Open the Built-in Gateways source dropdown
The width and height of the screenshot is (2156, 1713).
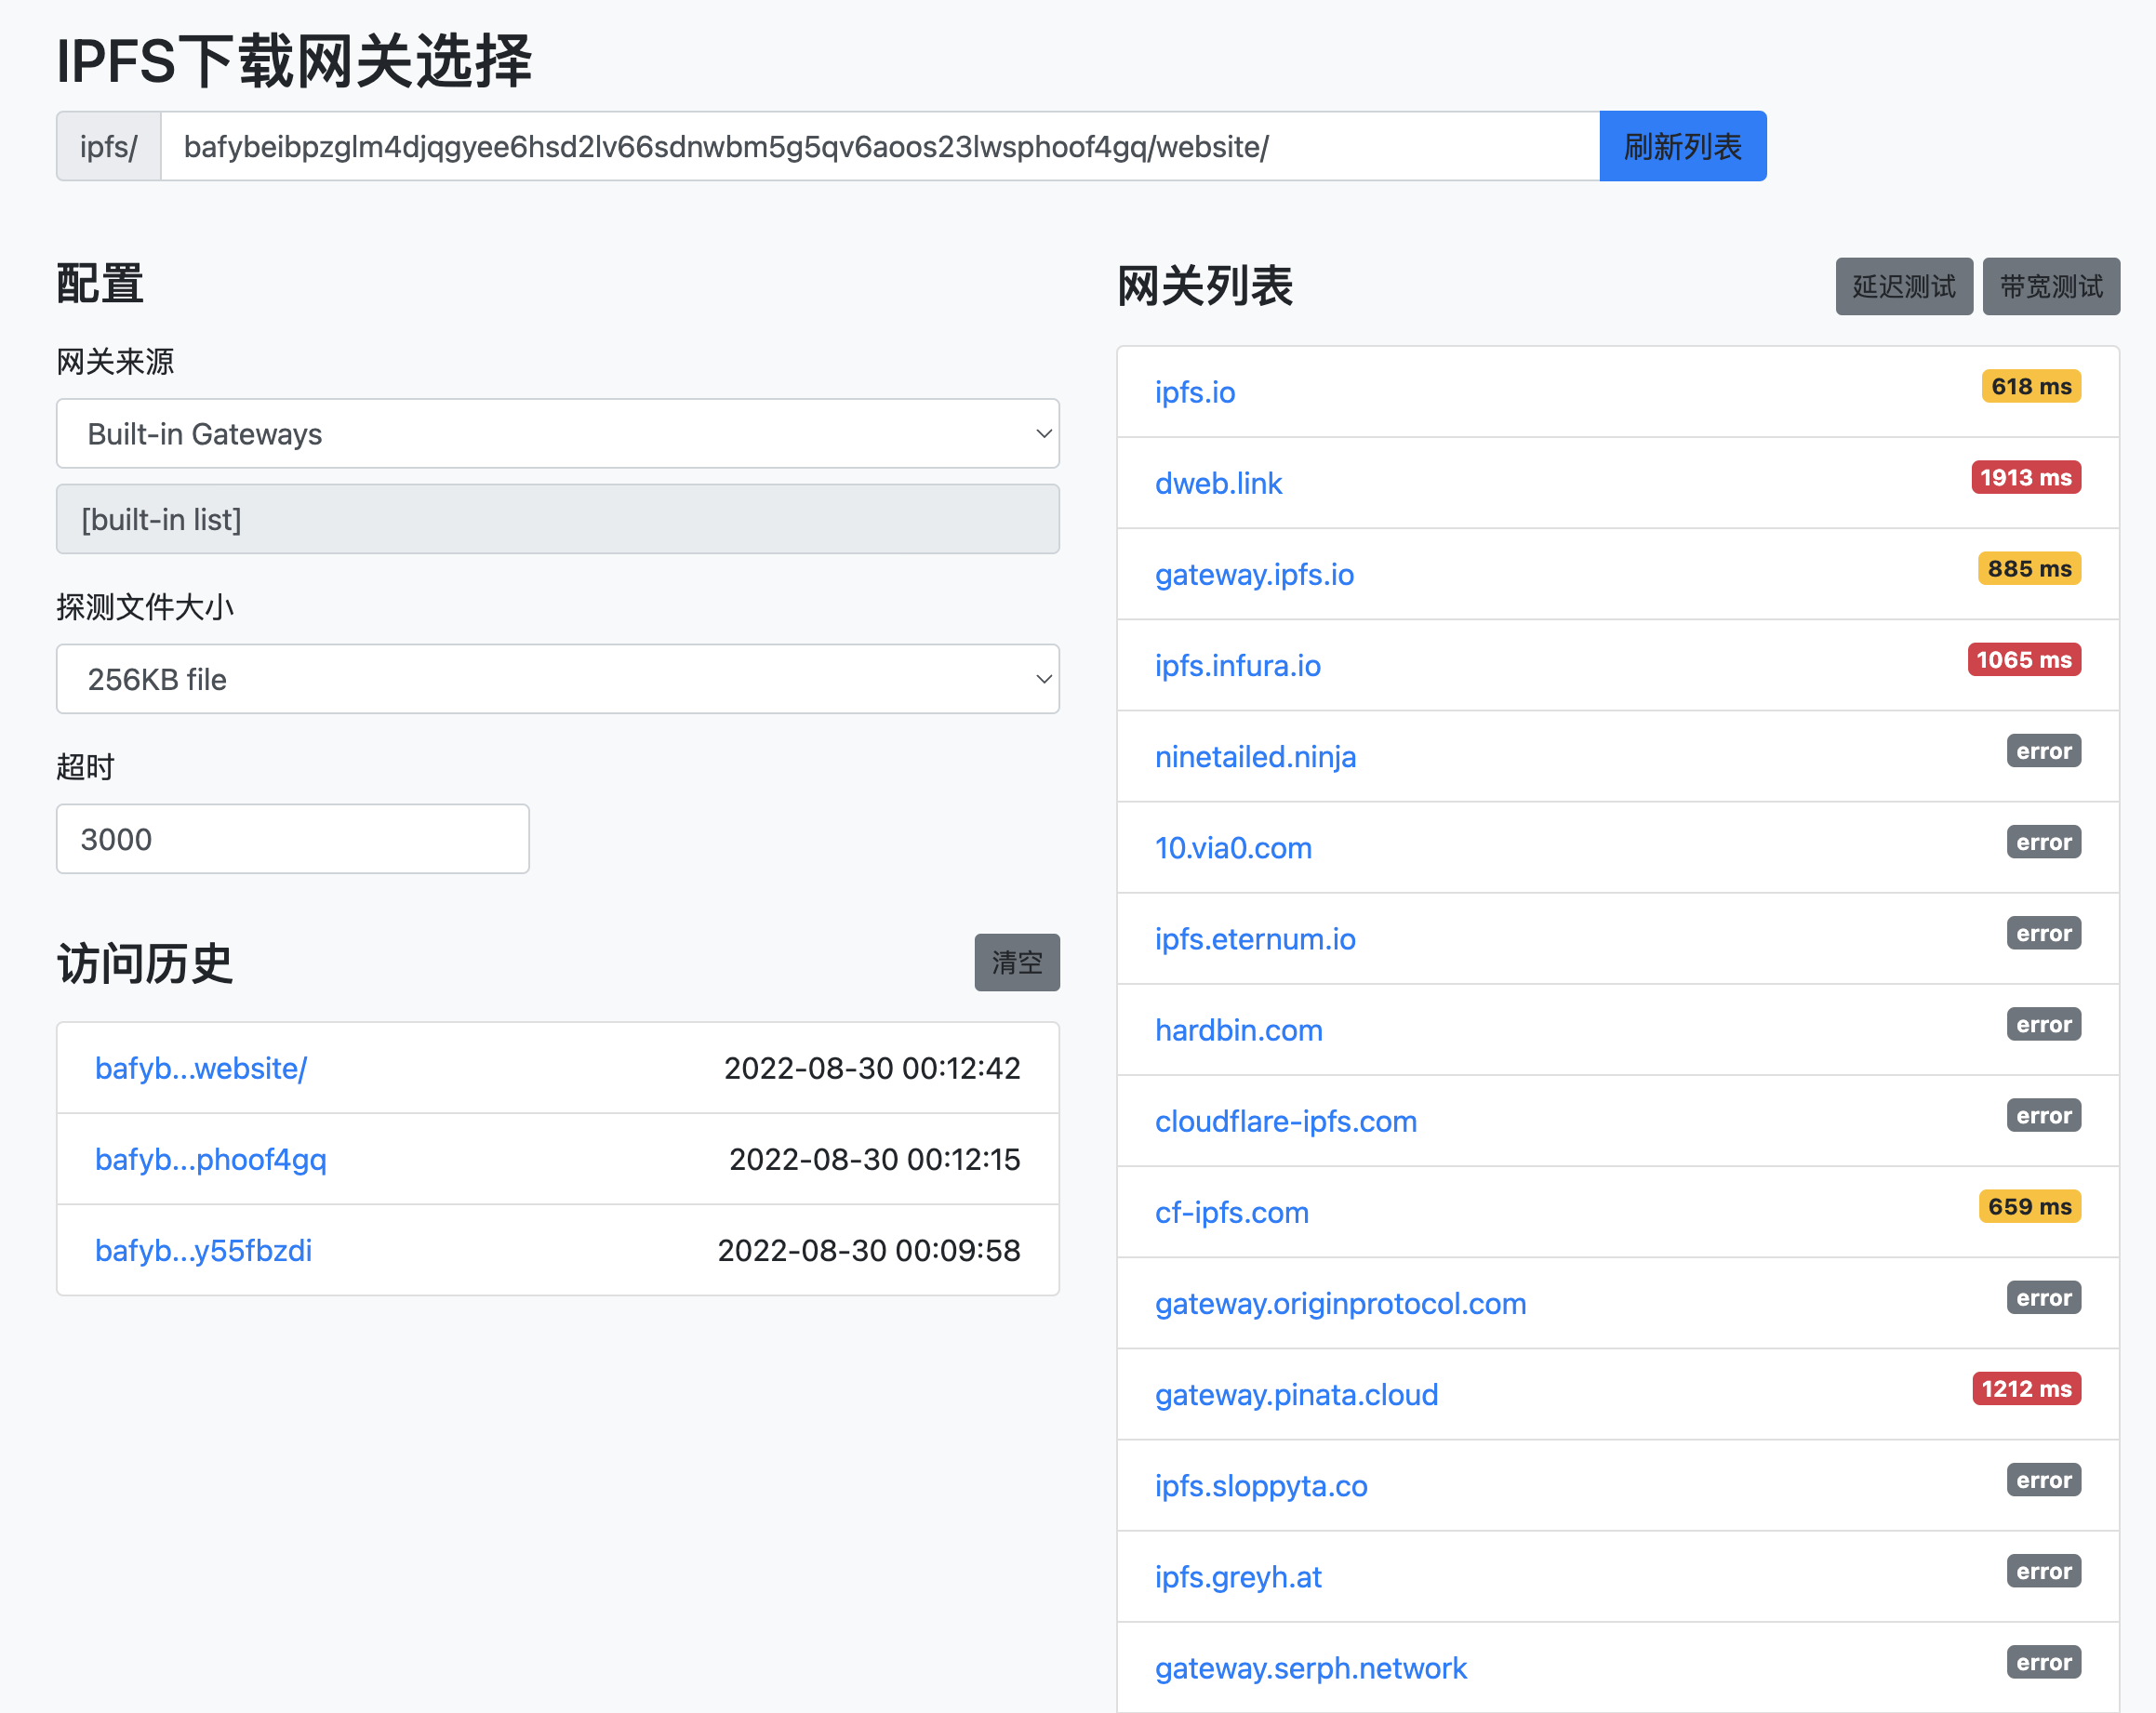point(557,434)
